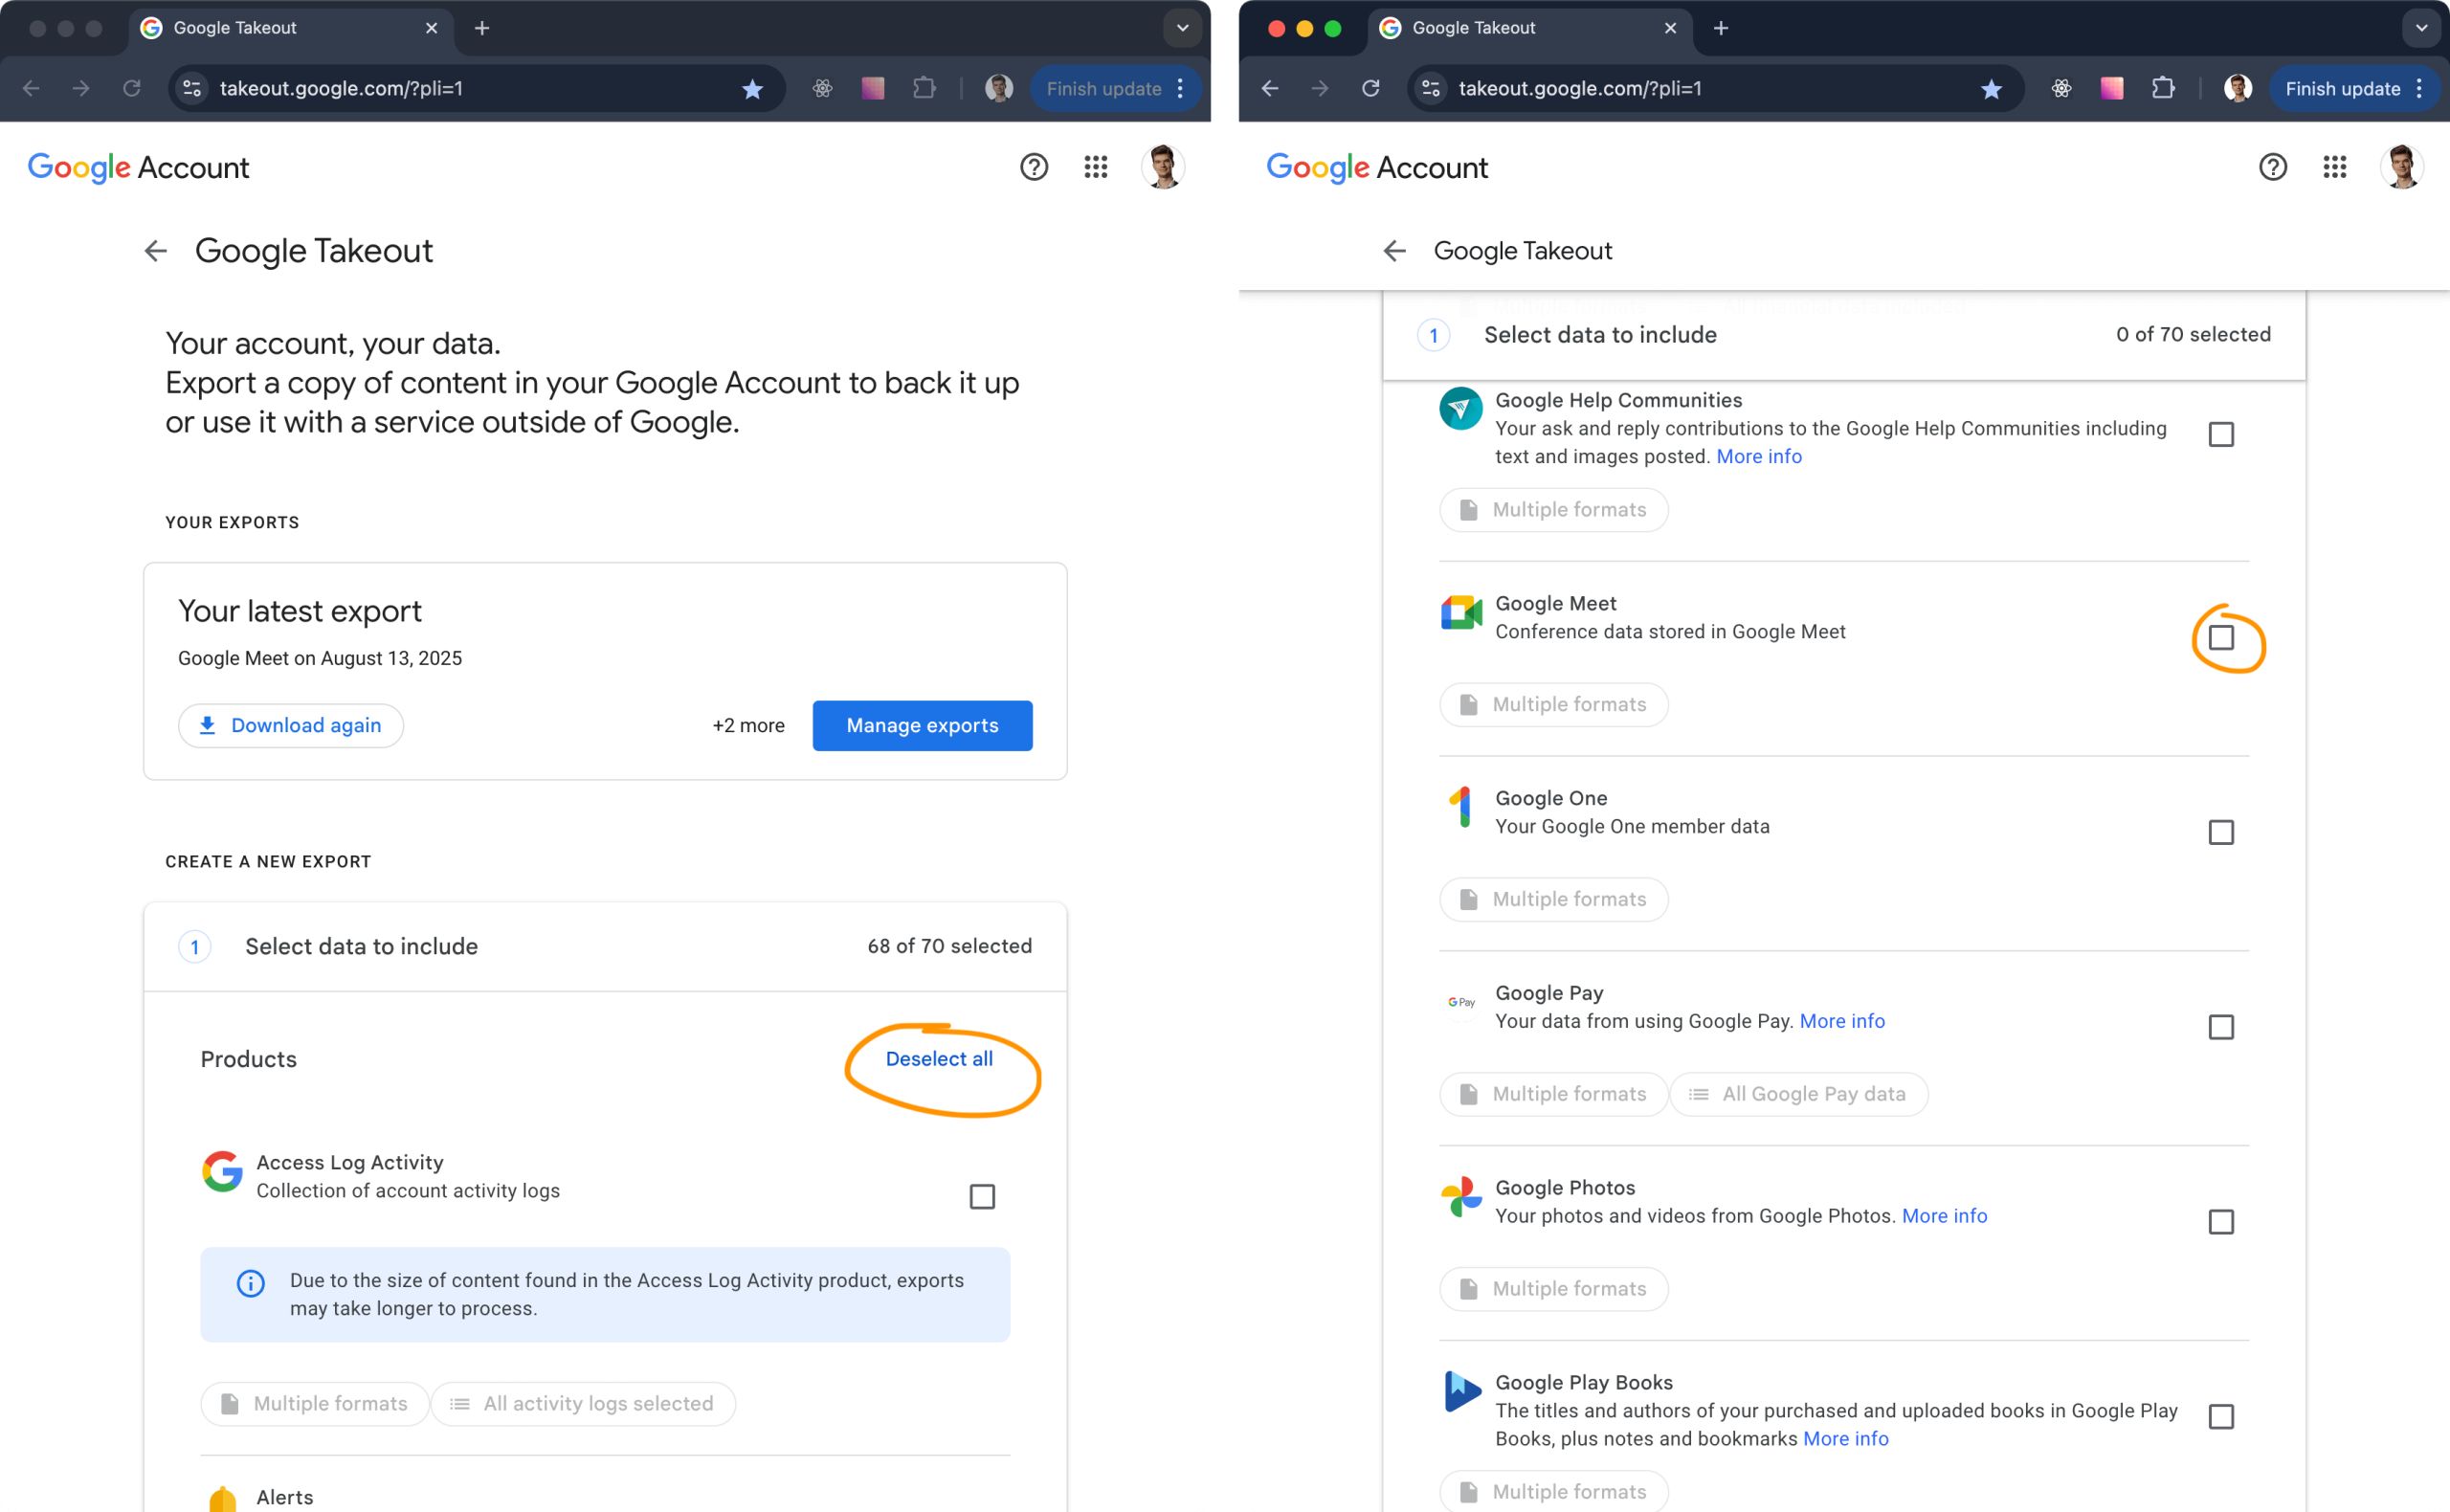This screenshot has width=2450, height=1512.
Task: Open All Google Pay data selector
Action: click(1798, 1094)
